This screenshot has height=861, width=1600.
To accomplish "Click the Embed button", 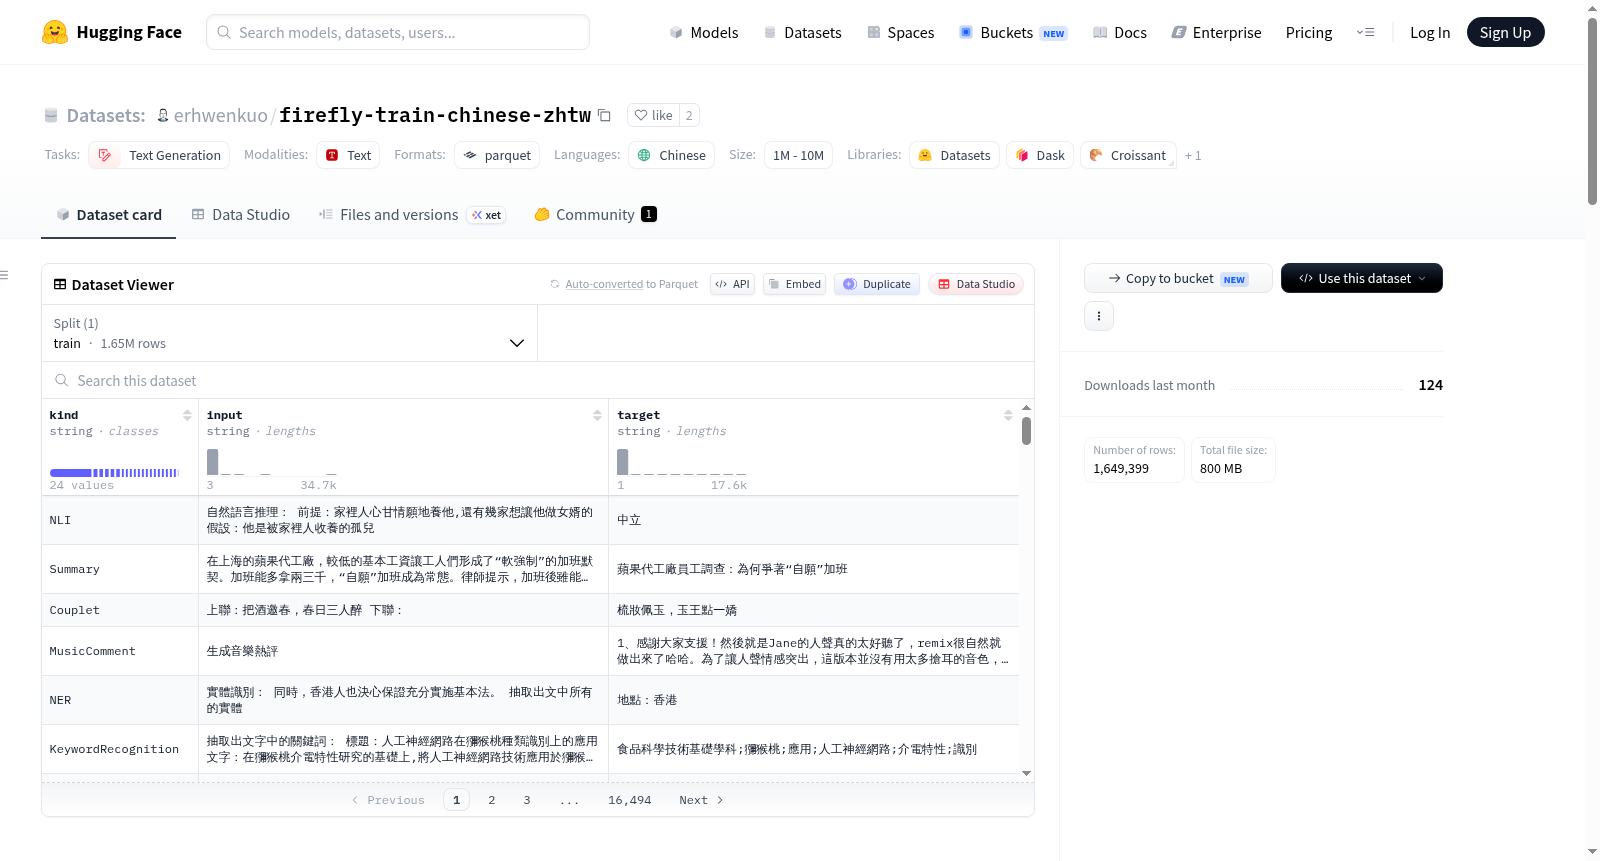I will (x=794, y=284).
